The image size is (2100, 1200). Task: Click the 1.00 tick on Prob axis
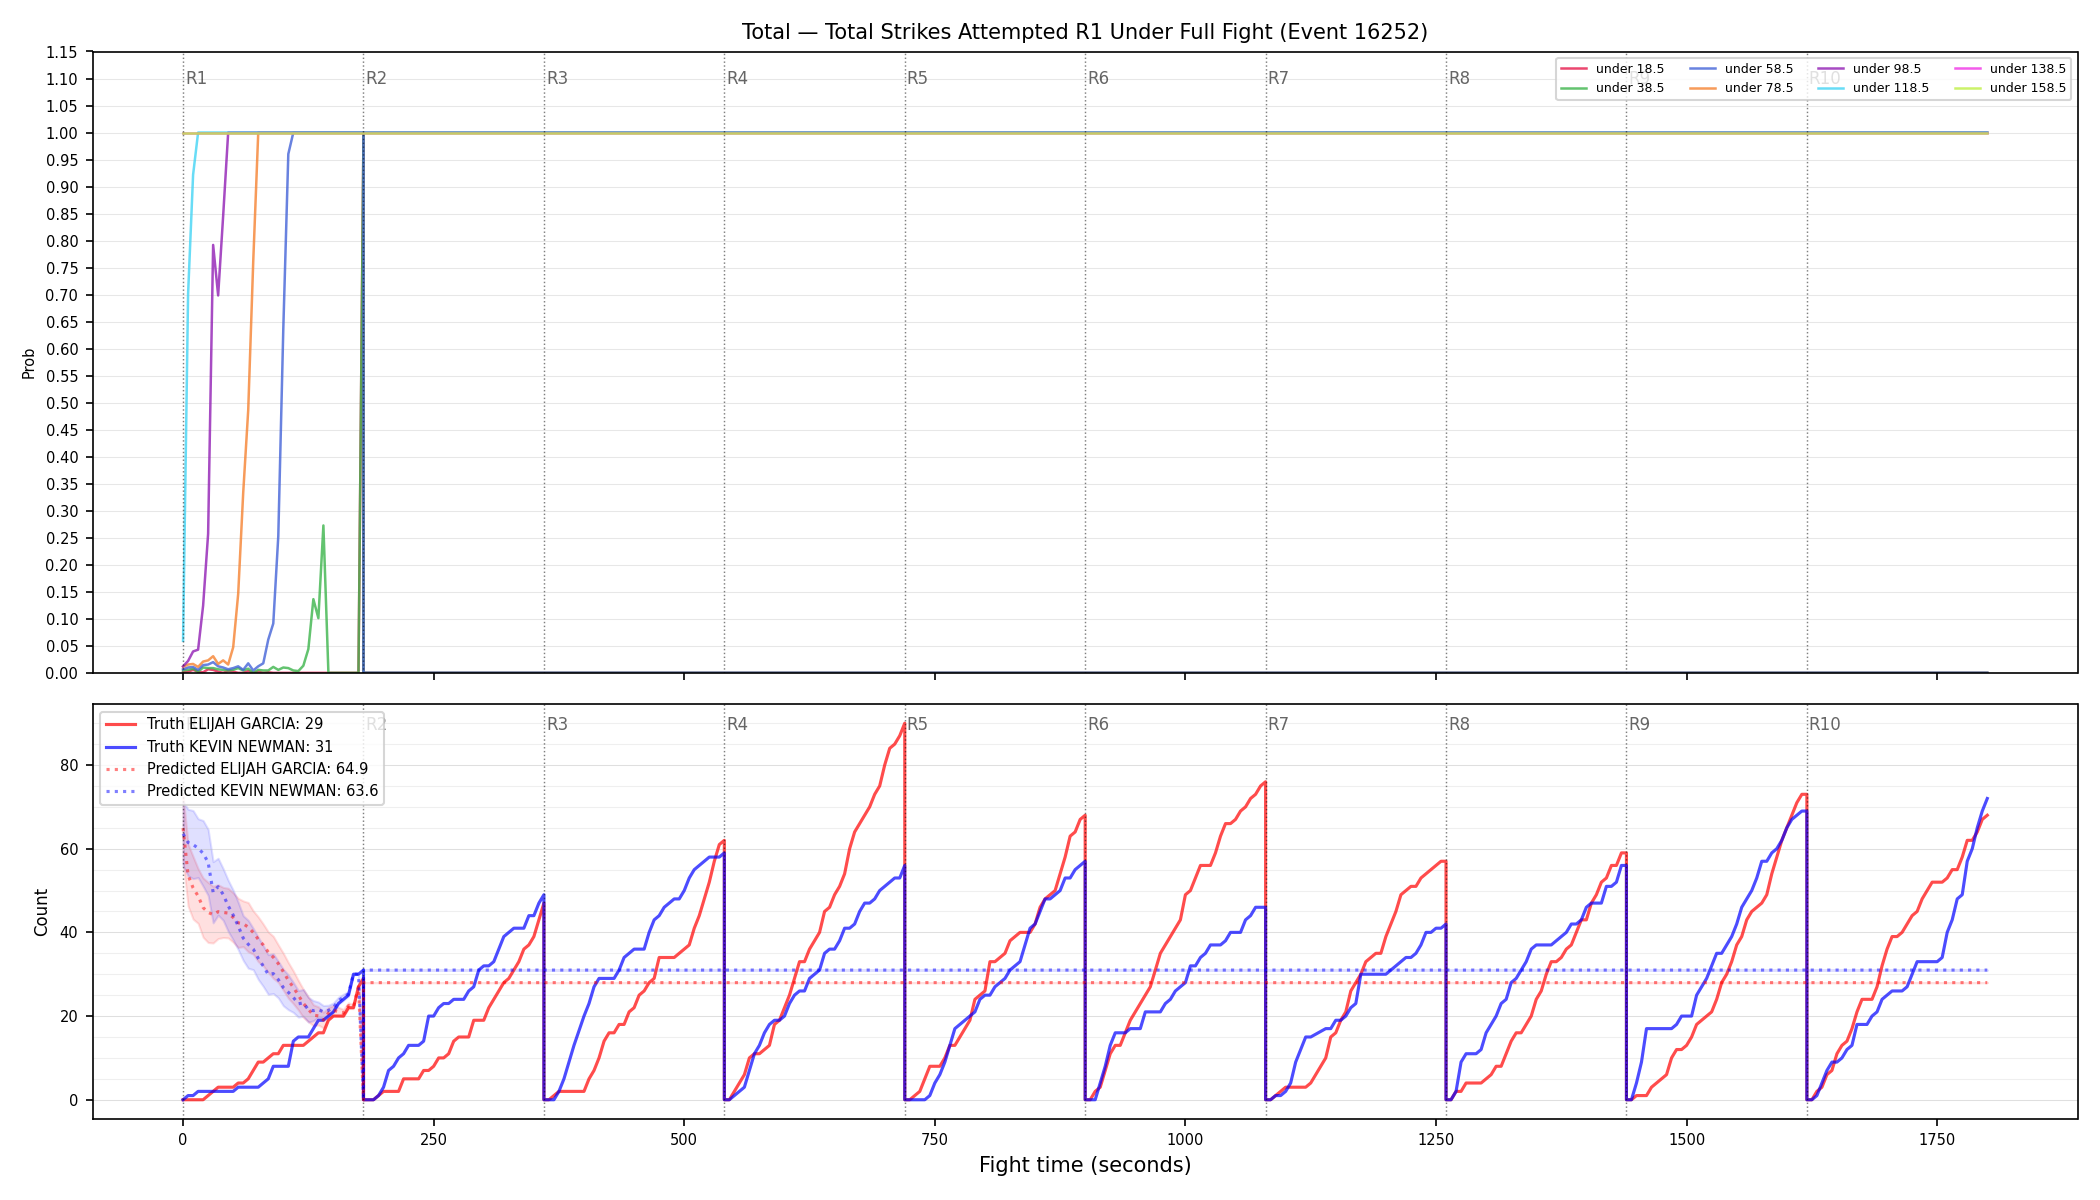point(62,133)
